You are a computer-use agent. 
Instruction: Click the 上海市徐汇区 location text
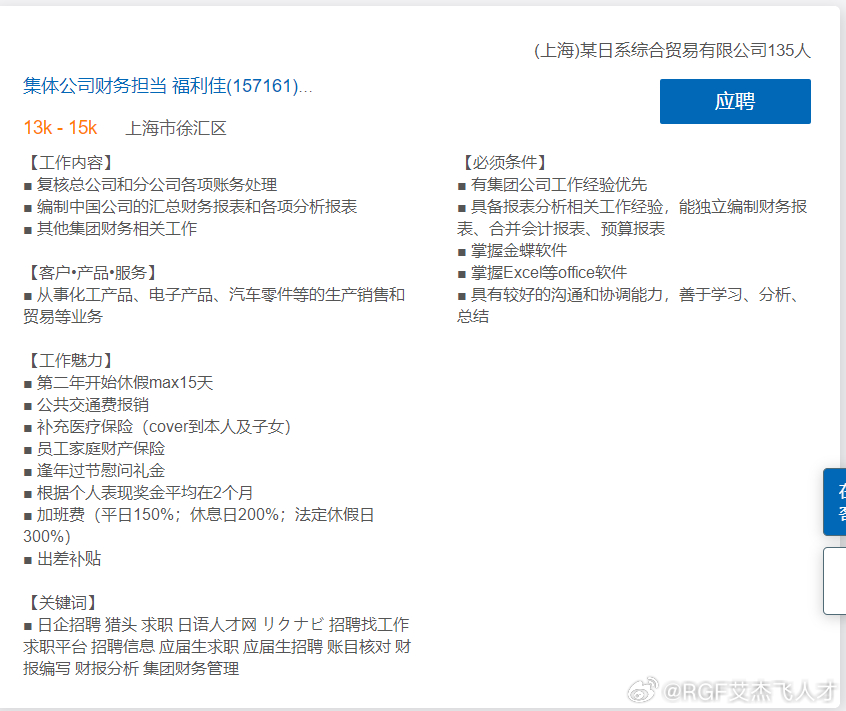[176, 128]
